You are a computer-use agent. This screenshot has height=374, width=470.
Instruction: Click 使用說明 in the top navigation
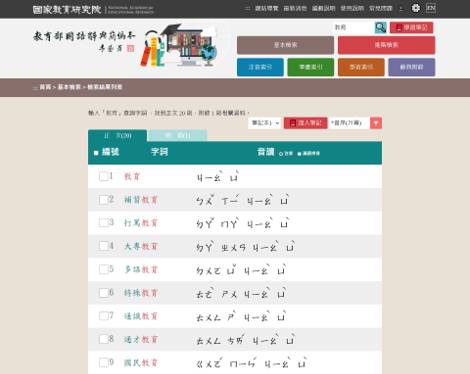(x=352, y=8)
